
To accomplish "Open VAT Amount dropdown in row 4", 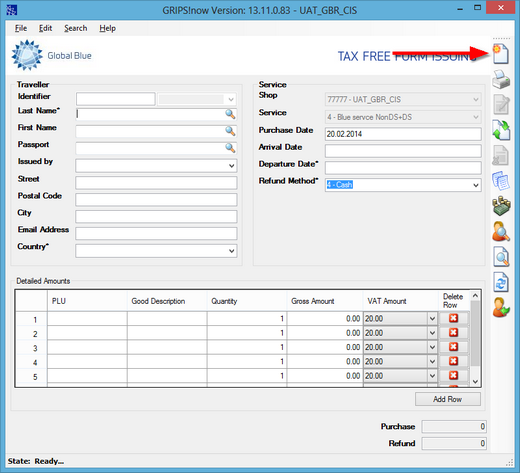I will 432,362.
